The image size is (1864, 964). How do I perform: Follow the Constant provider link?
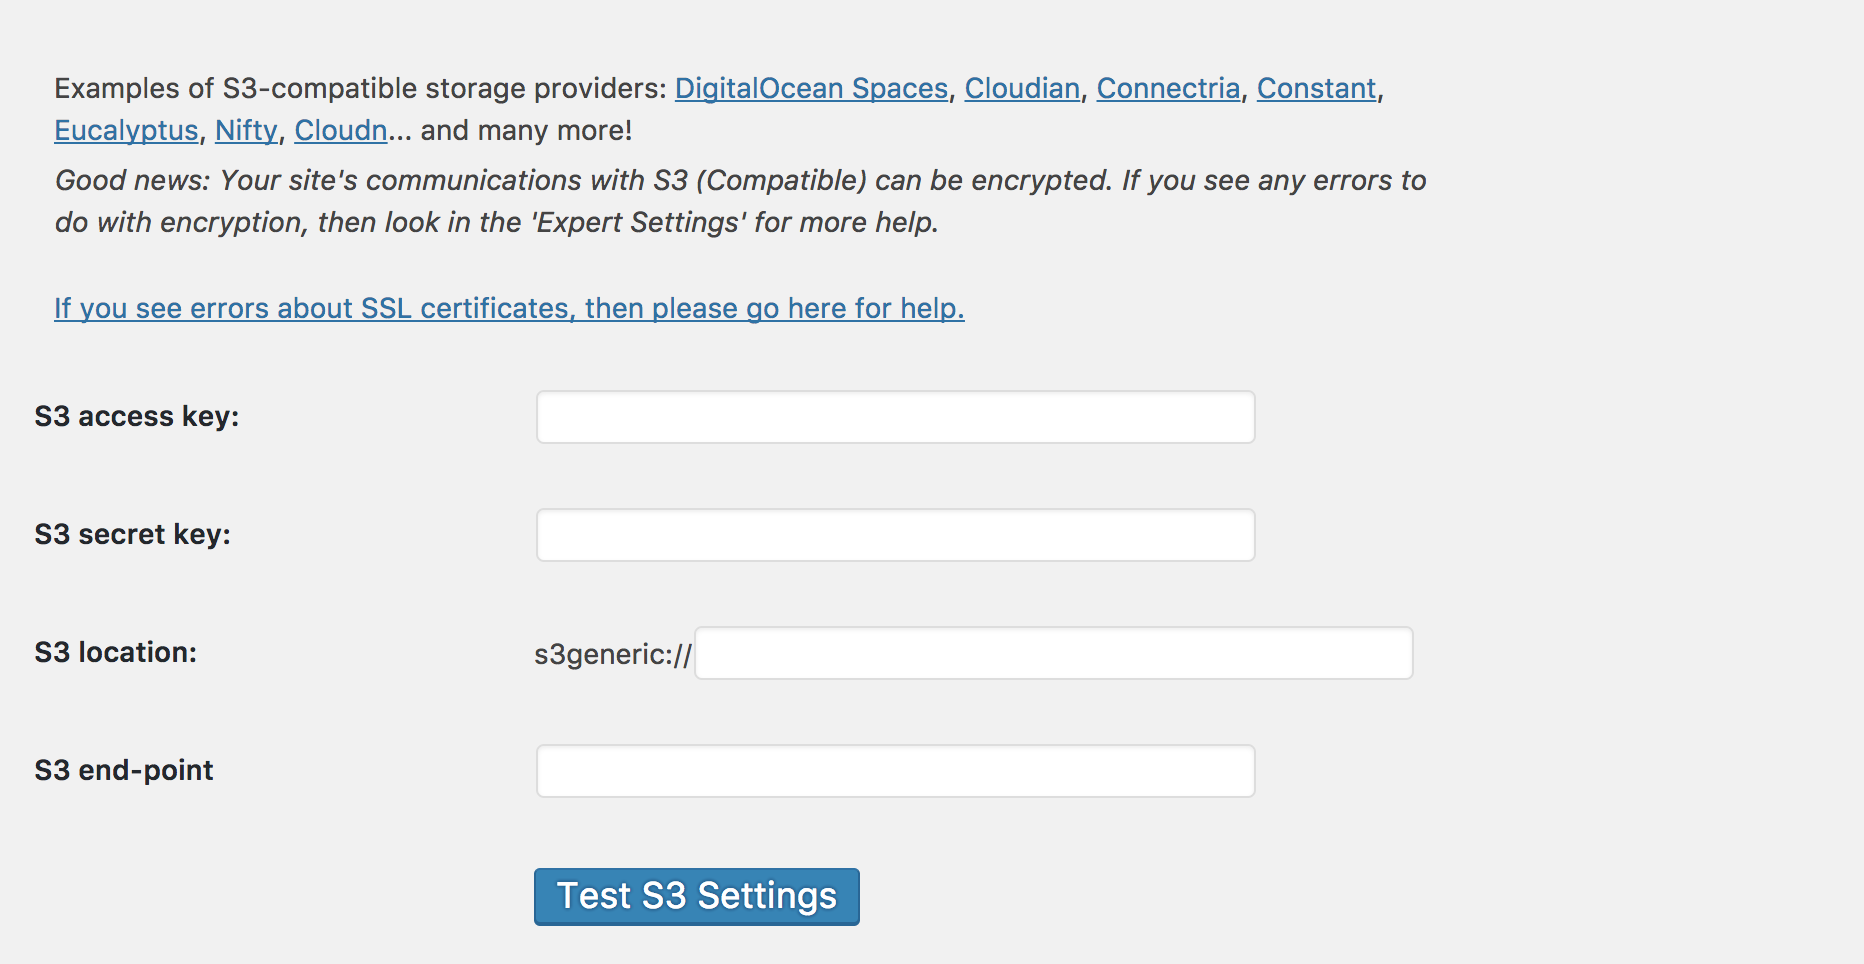1316,89
